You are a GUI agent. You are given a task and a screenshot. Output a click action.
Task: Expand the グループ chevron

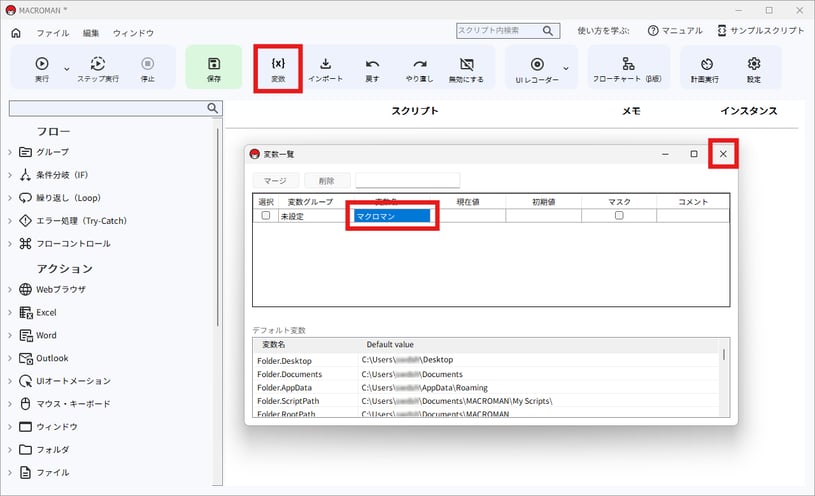click(x=9, y=152)
